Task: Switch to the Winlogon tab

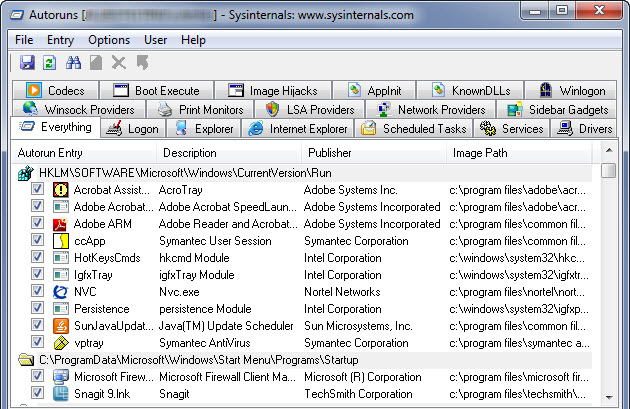Action: coord(571,90)
